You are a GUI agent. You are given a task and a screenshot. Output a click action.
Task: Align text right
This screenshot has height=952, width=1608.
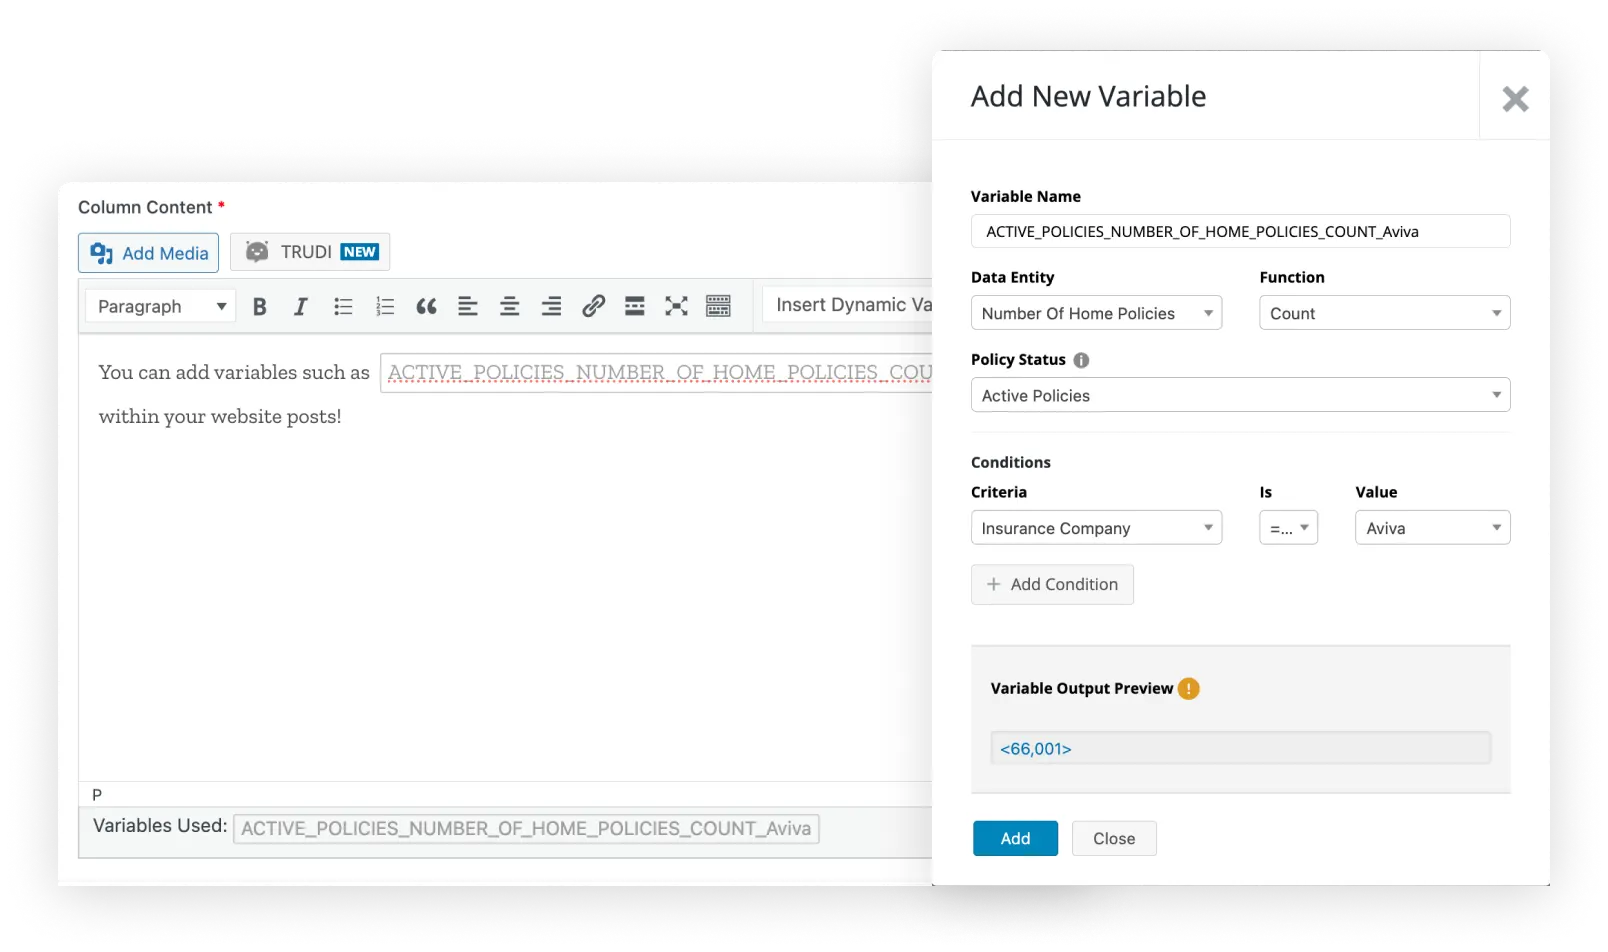(551, 307)
